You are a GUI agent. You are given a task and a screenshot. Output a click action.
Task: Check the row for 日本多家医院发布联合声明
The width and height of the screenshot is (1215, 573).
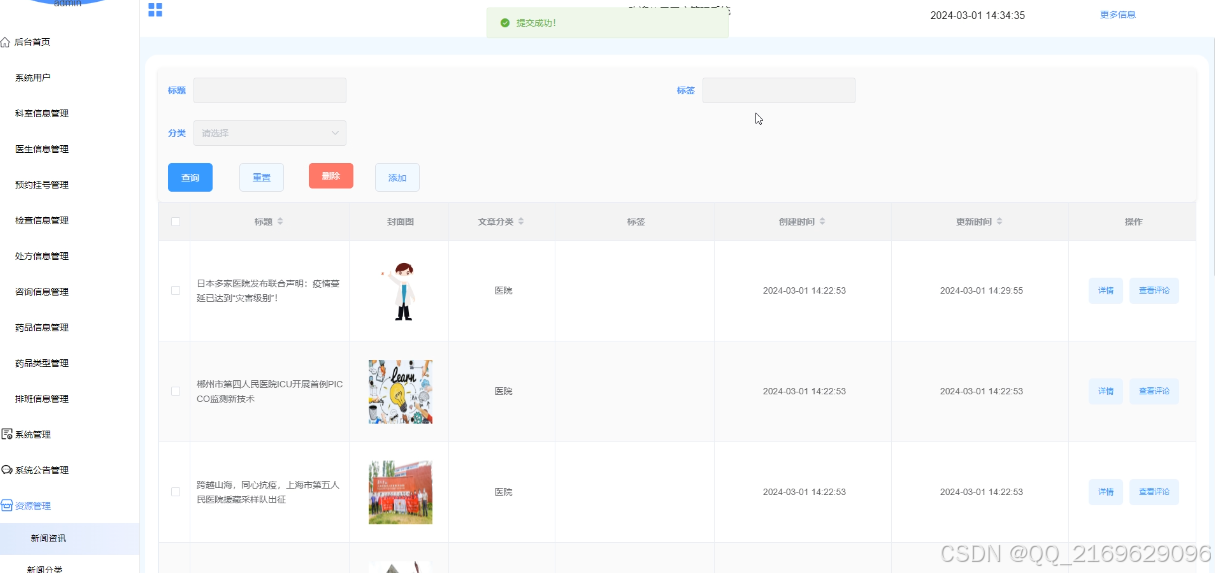[176, 291]
